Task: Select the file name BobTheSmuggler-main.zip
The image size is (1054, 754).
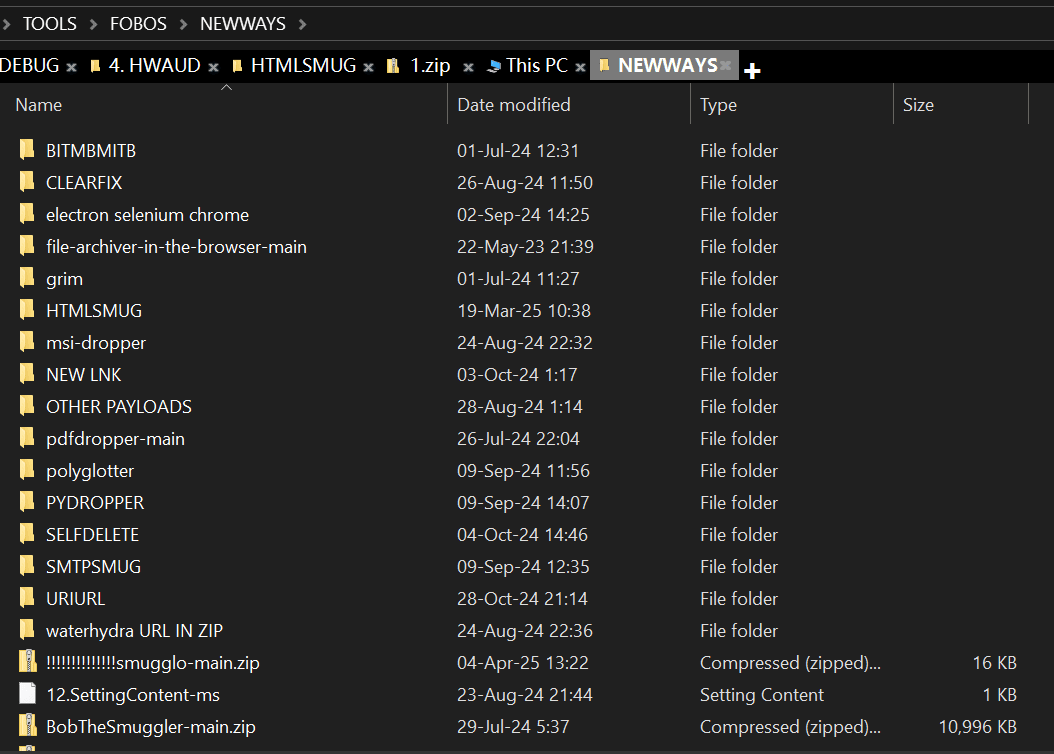Action: [x=151, y=726]
